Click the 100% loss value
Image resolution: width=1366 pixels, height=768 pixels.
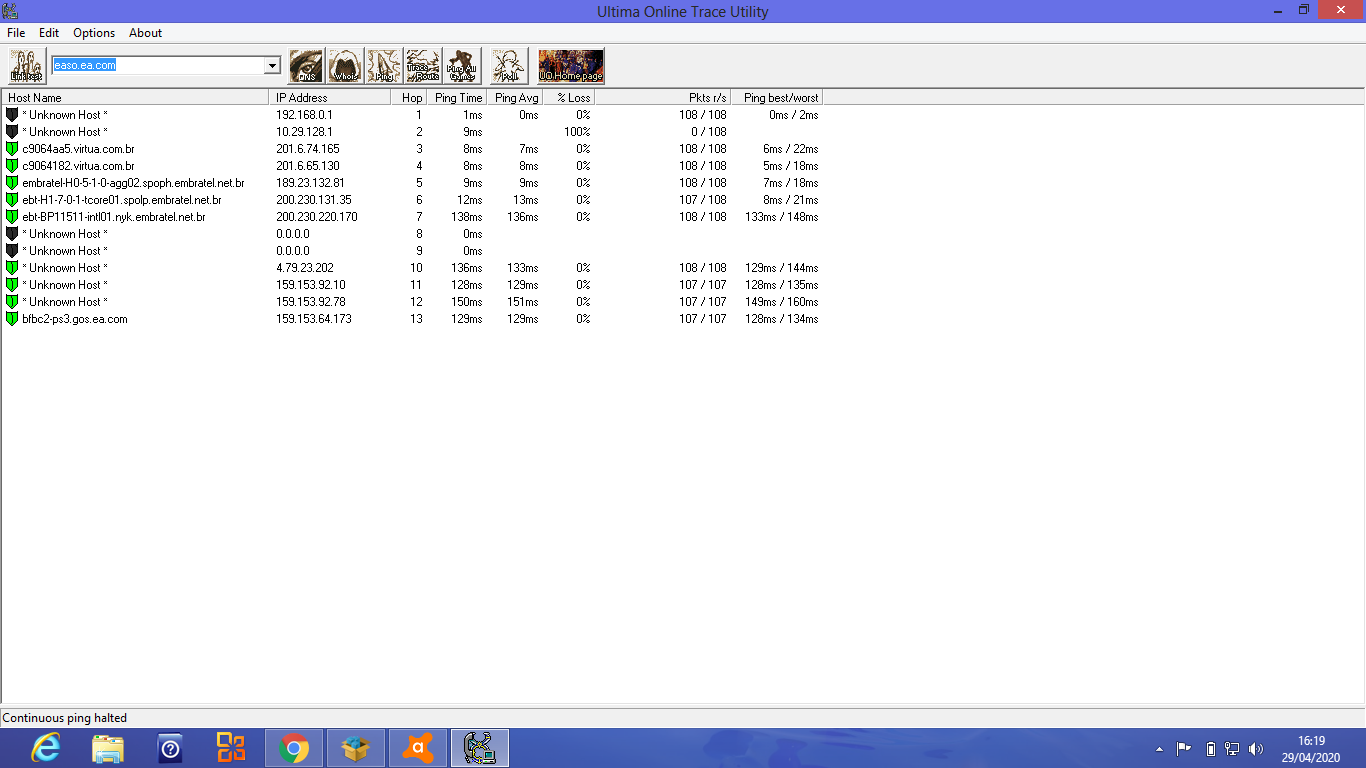(577, 132)
